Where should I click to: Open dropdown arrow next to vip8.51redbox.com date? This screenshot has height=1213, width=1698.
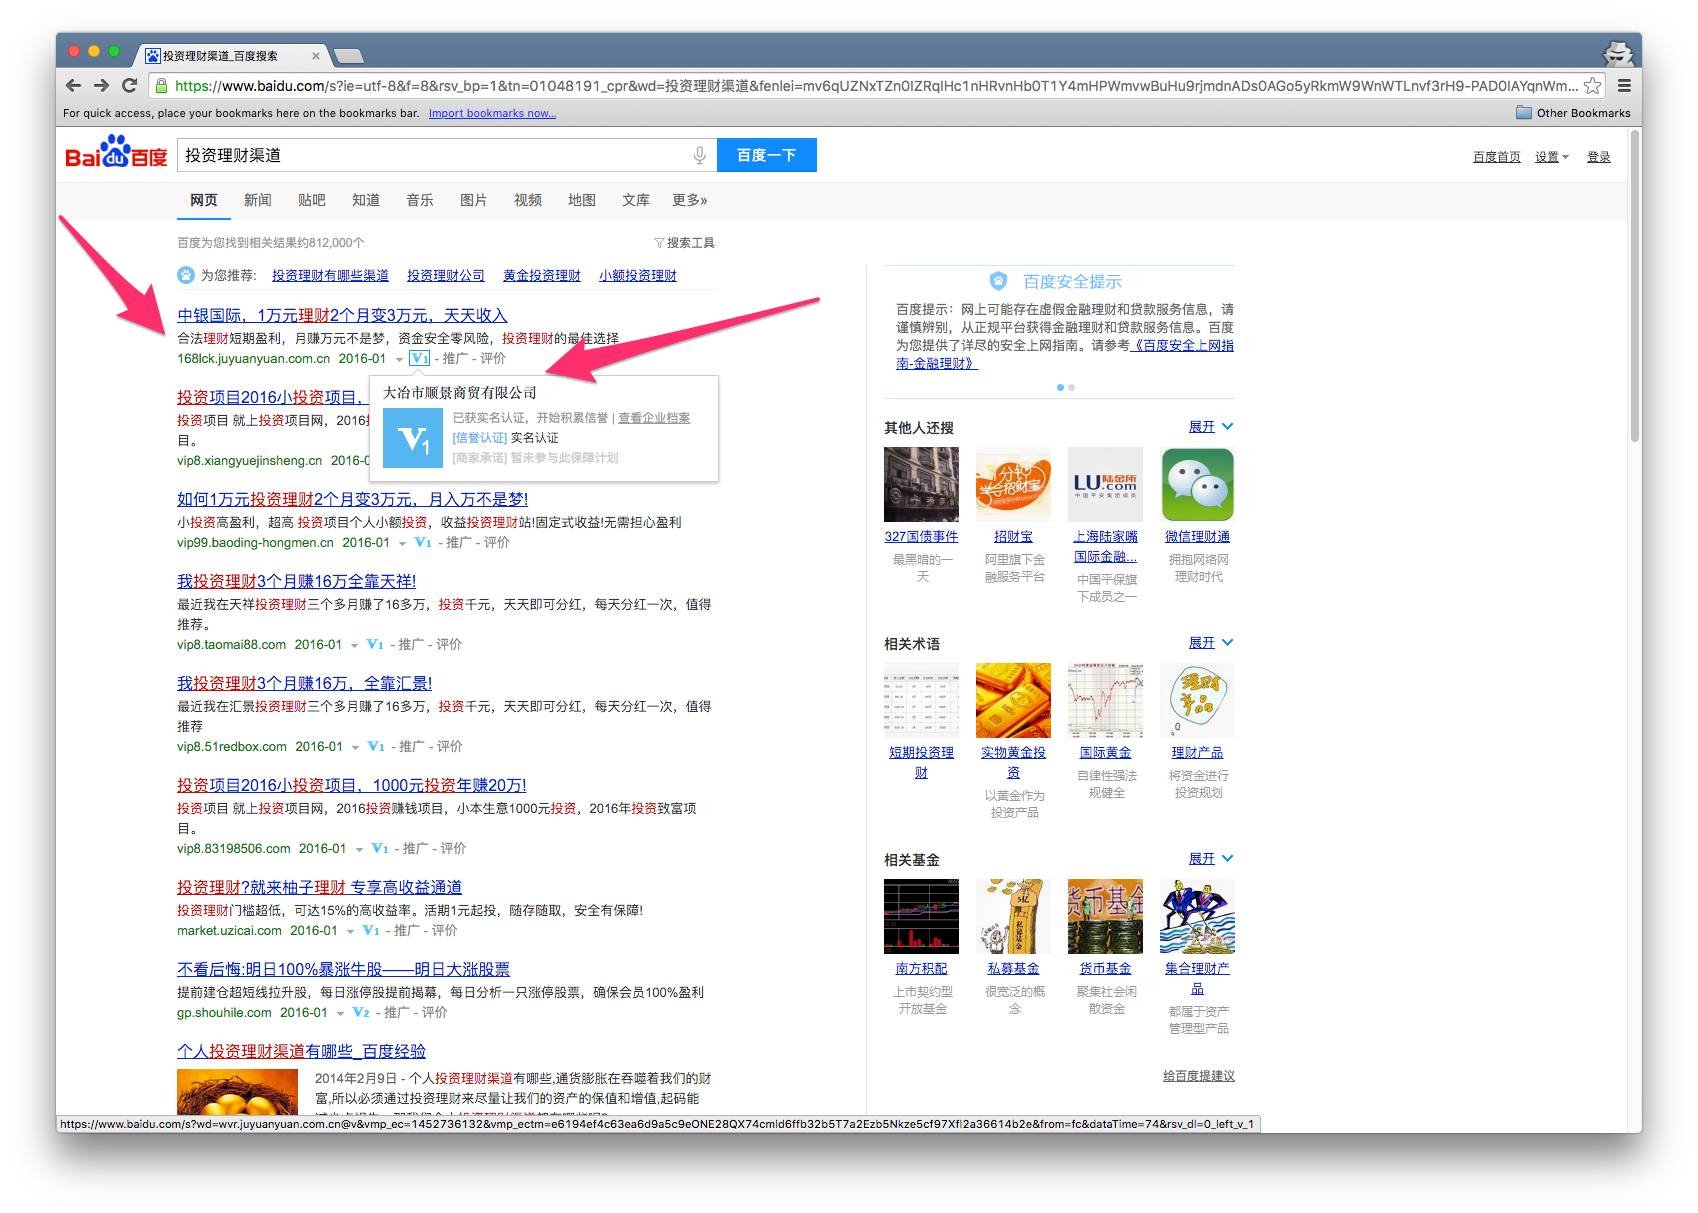coord(356,747)
